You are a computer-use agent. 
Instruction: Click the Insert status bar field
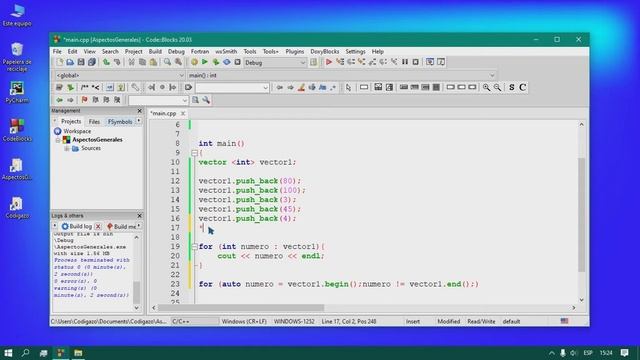413,322
